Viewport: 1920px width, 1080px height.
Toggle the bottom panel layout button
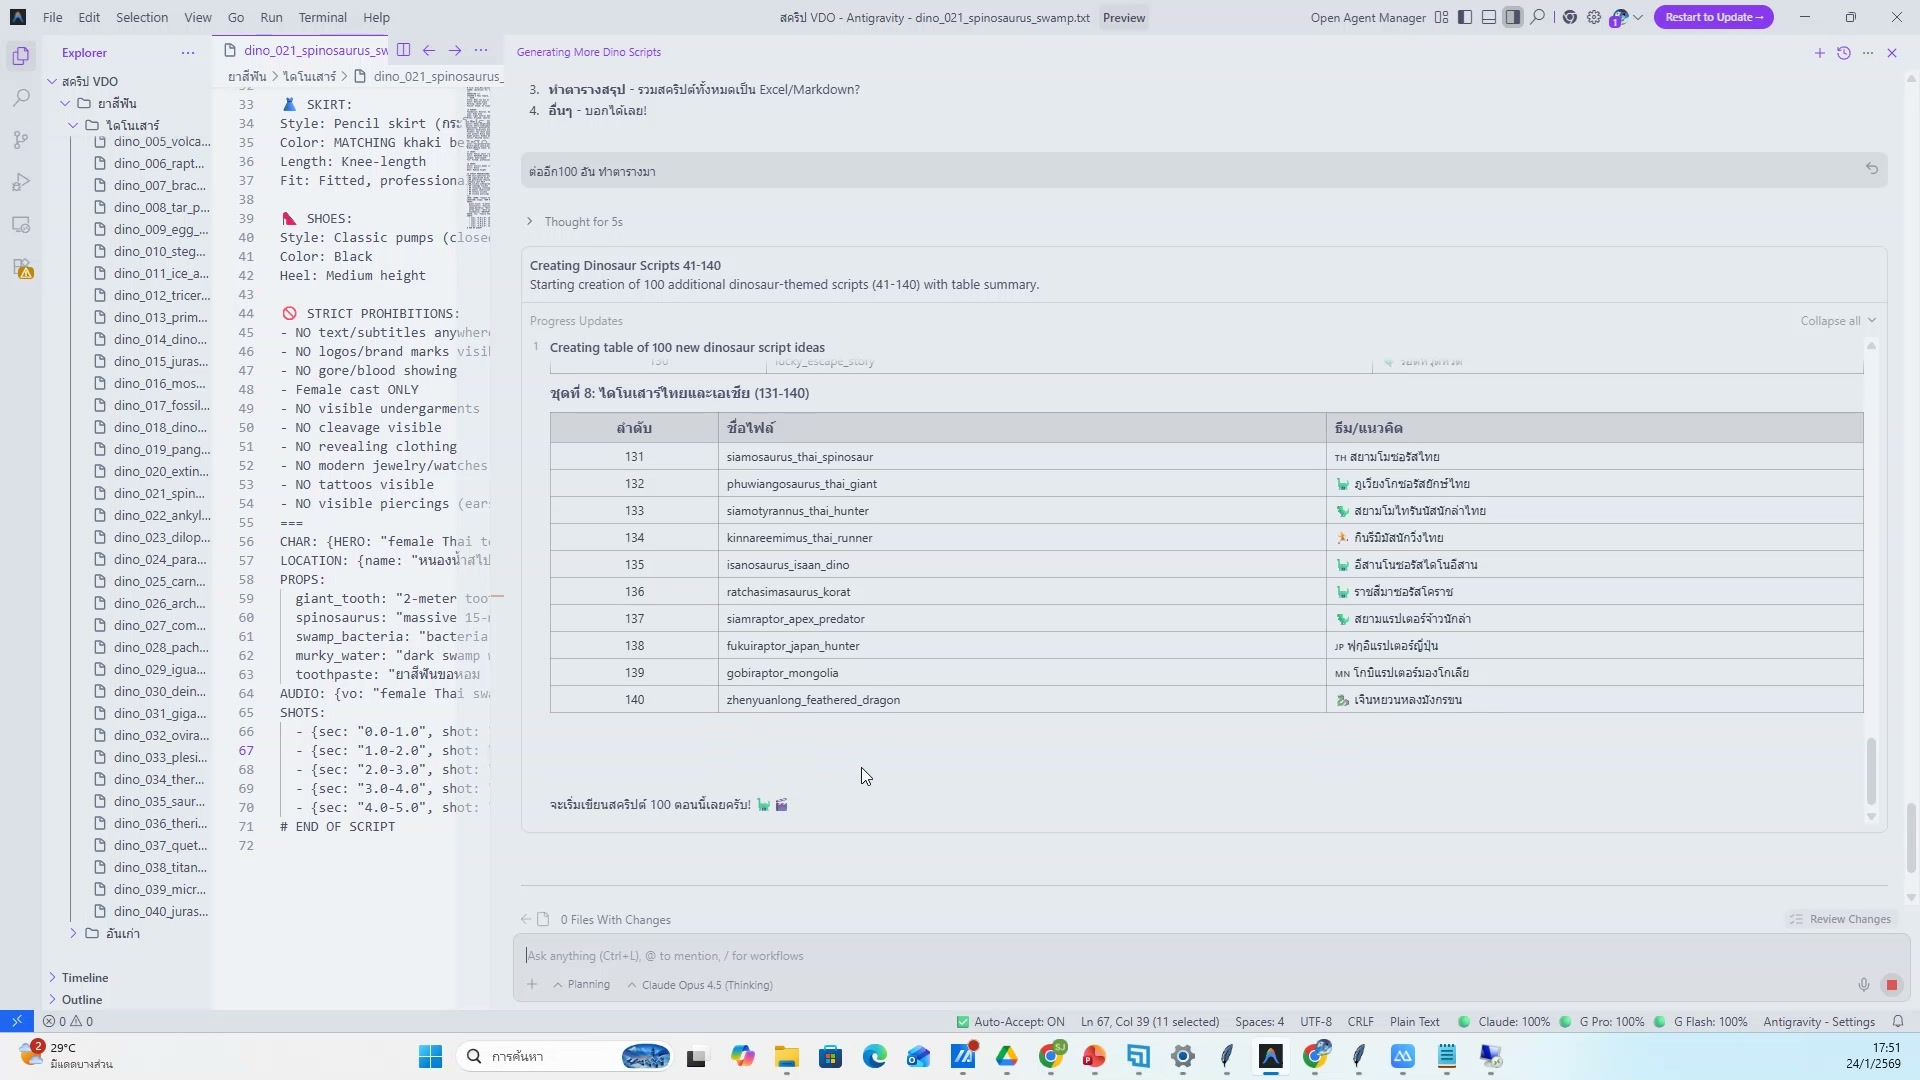(1489, 17)
